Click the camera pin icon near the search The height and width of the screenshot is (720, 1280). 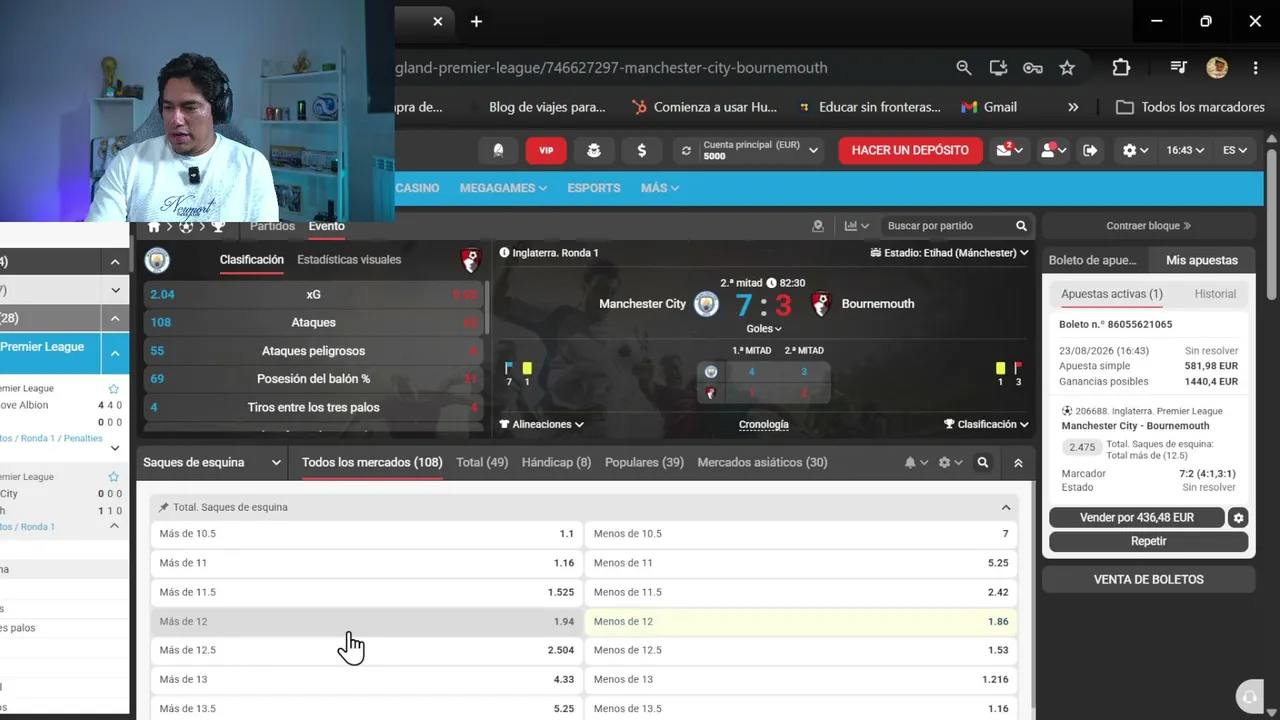[x=818, y=226]
